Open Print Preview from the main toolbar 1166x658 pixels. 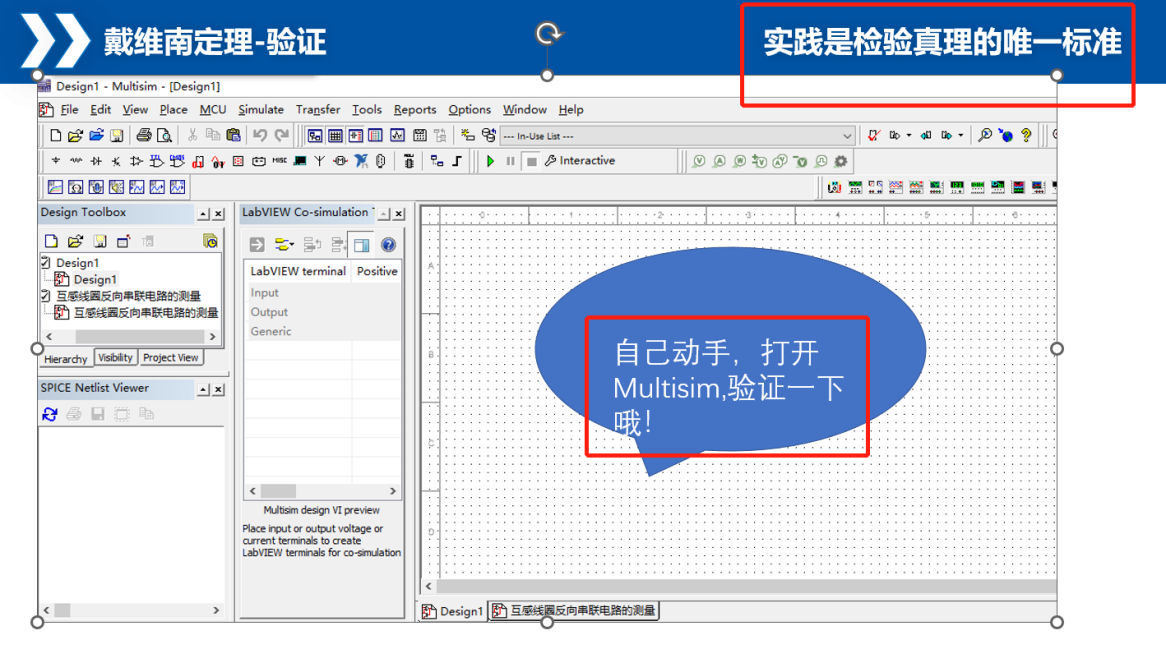[164, 135]
